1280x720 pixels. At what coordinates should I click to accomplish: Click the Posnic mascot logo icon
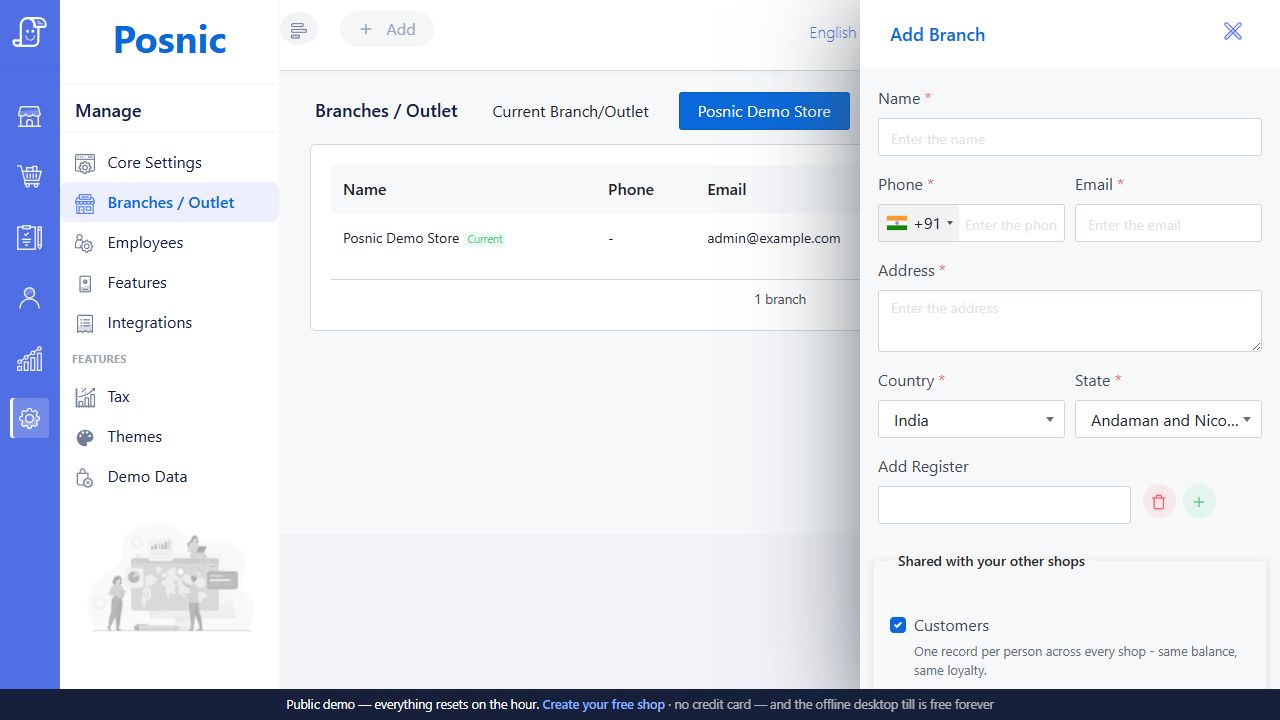coord(29,32)
